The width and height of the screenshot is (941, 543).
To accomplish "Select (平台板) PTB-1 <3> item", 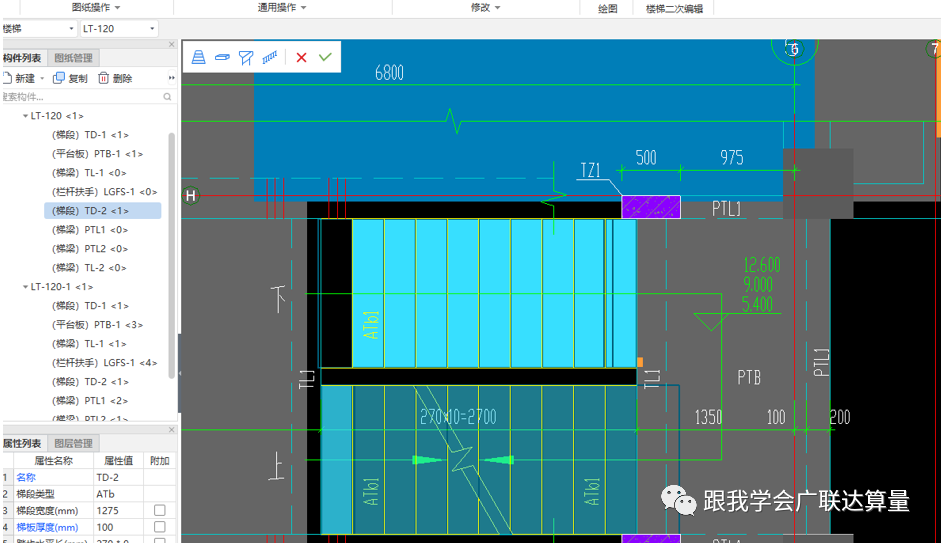I will [x=97, y=325].
